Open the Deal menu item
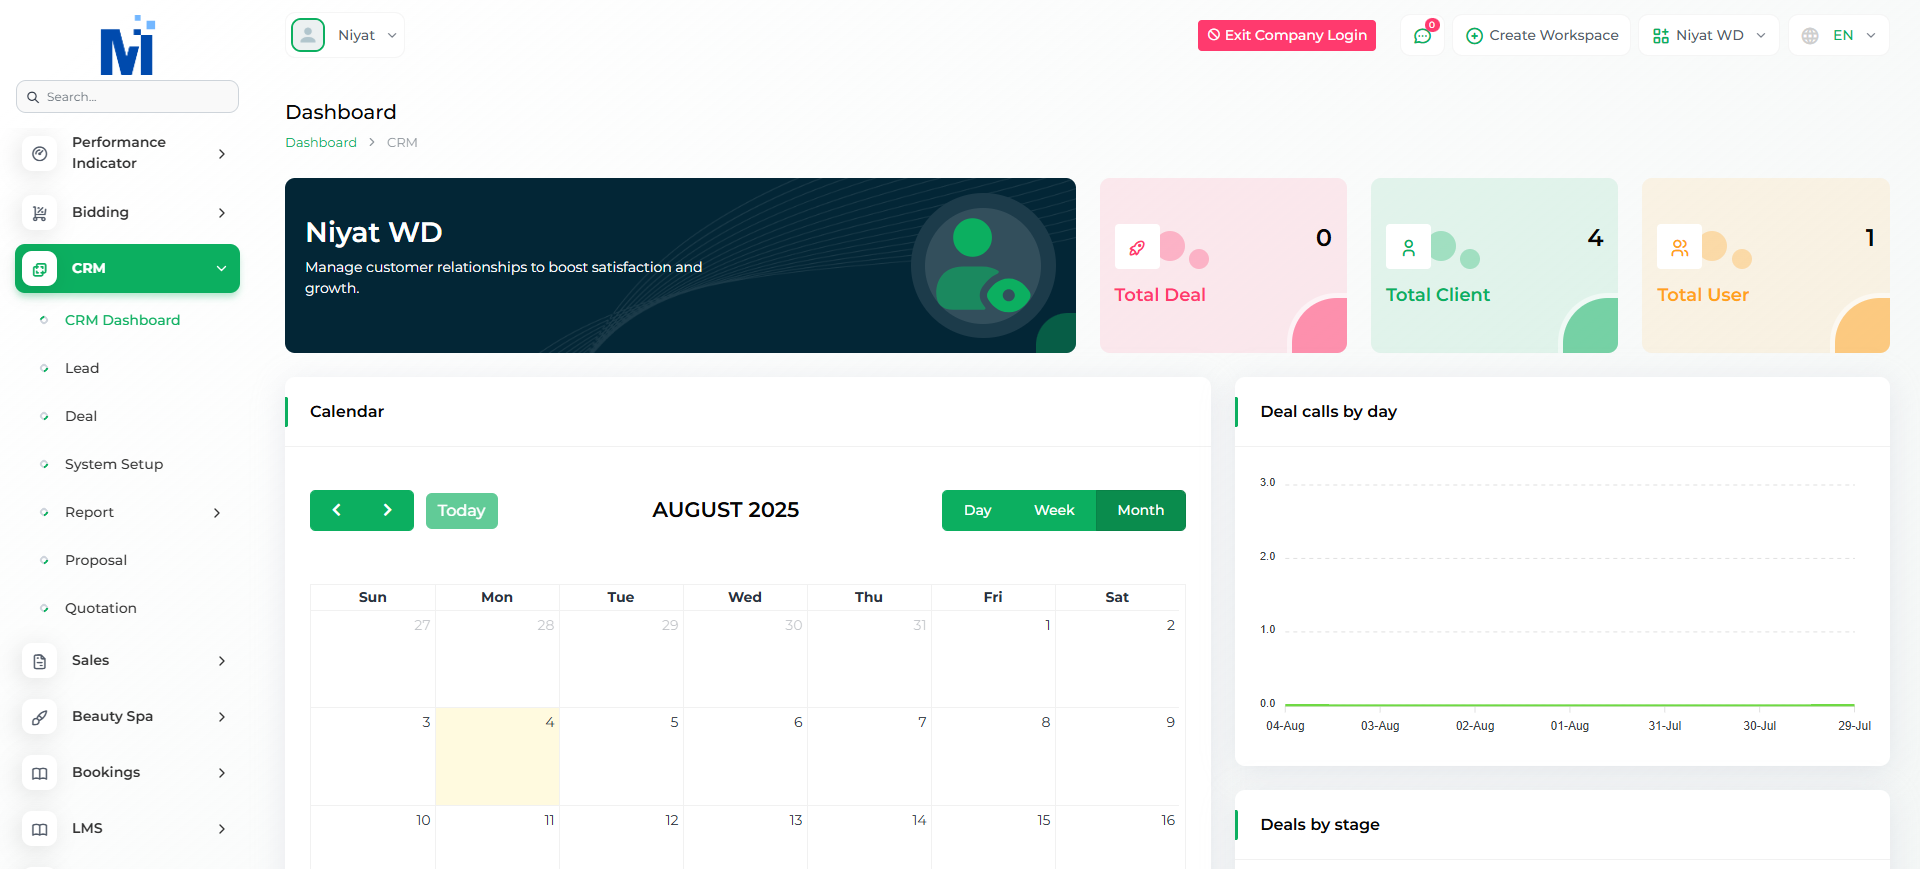The height and width of the screenshot is (869, 1920). pyautogui.click(x=81, y=416)
